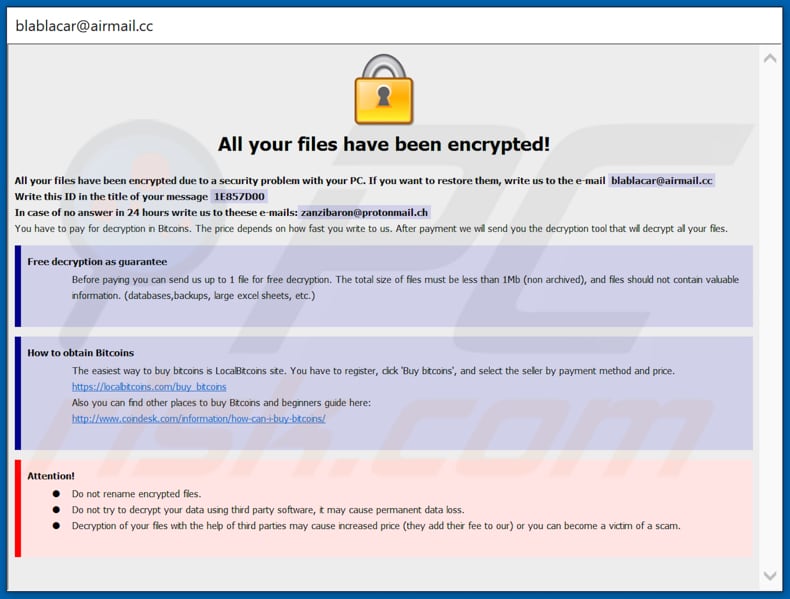790x599 pixels.
Task: Open the localbitcoins.com buy bitcoins link
Action: (149, 386)
